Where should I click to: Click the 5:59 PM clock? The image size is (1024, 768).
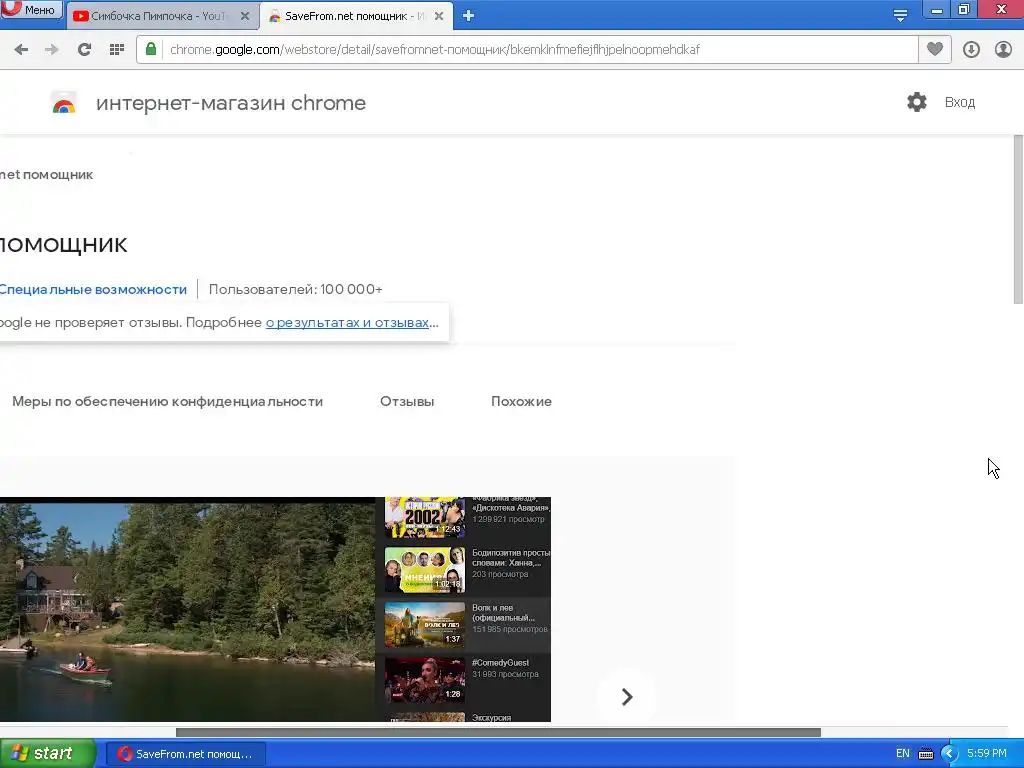point(987,753)
